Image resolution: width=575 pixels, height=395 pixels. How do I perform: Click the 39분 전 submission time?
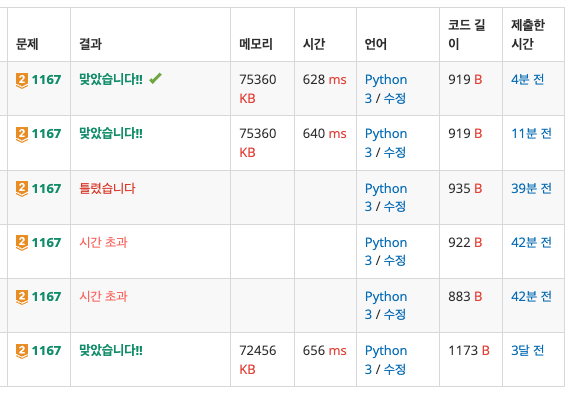pyautogui.click(x=531, y=189)
